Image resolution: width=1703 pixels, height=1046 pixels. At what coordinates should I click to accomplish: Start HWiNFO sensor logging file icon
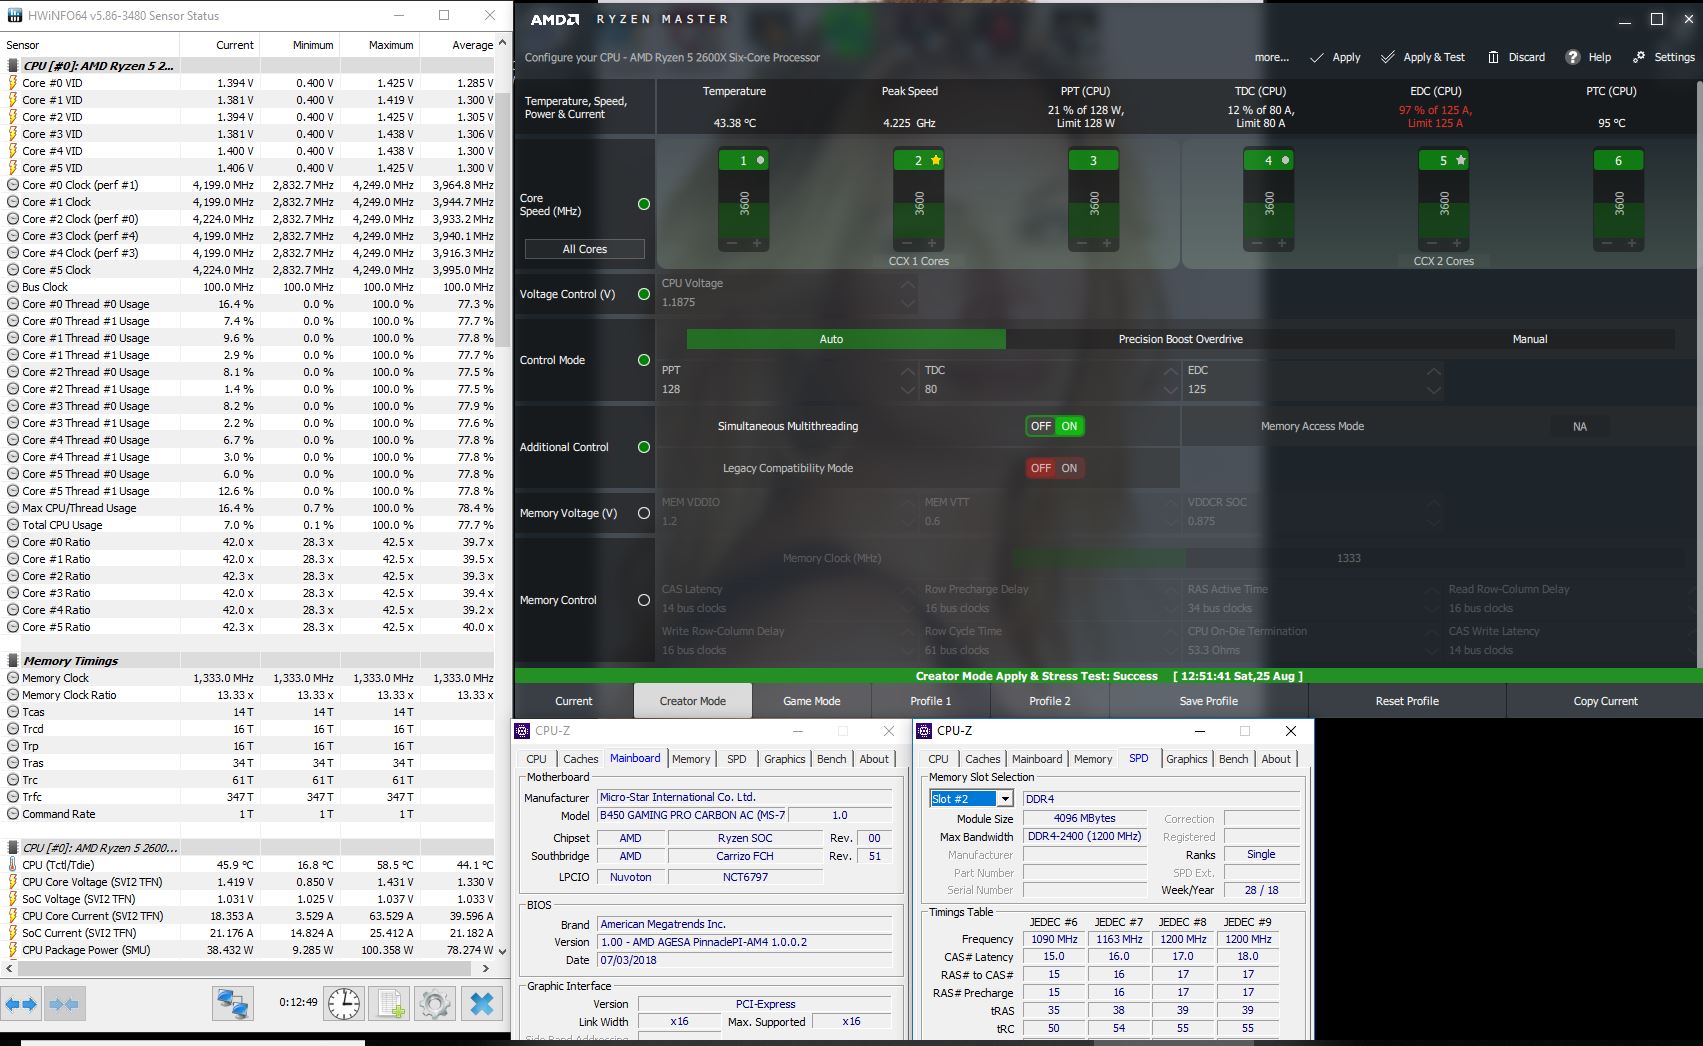click(389, 1003)
